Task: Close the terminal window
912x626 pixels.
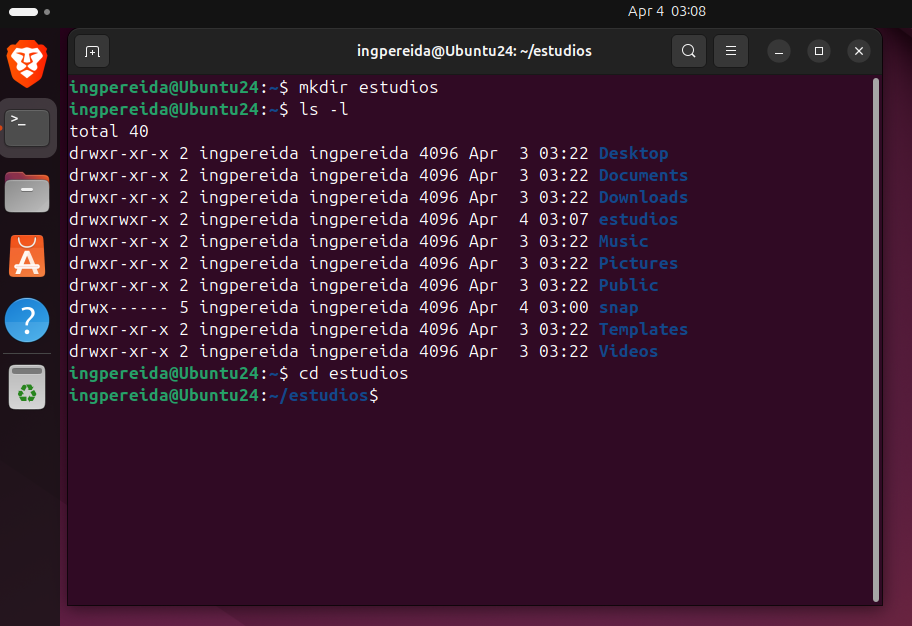Action: point(858,51)
